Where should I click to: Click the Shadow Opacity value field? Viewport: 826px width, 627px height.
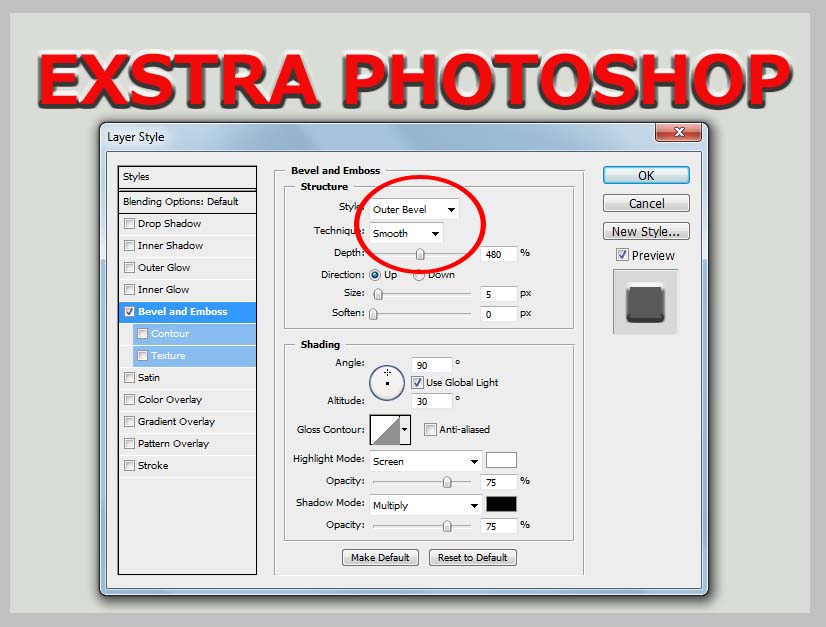[499, 526]
